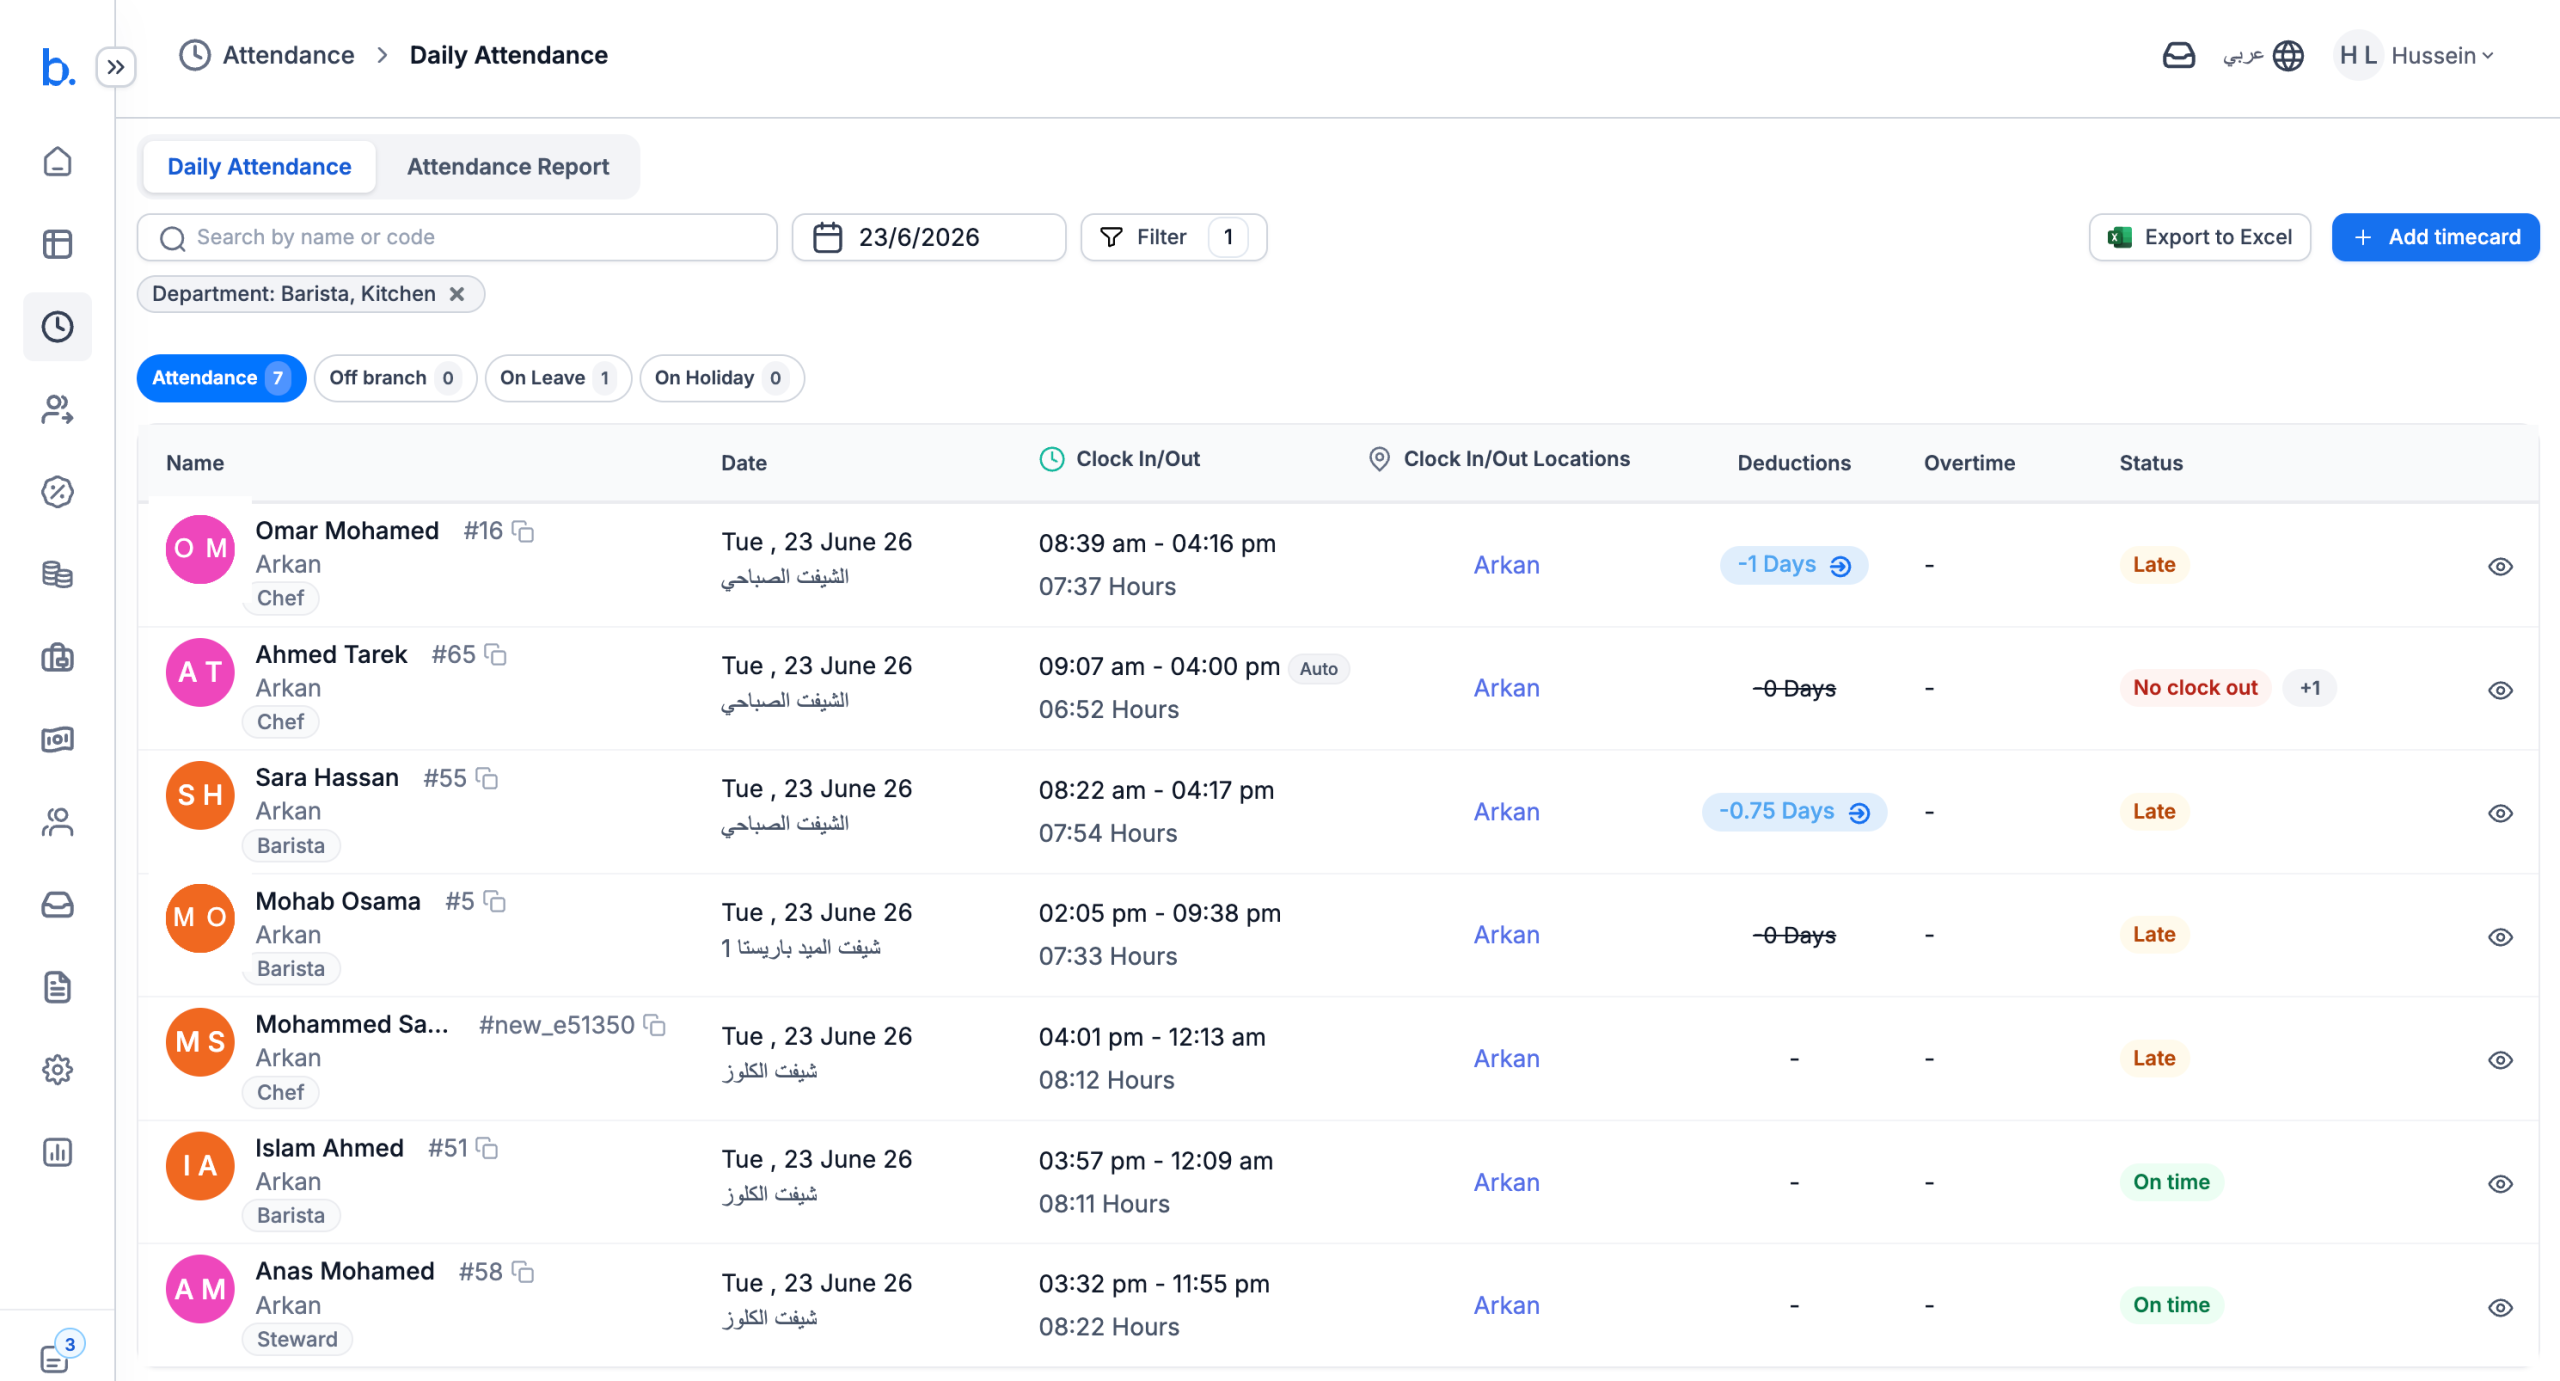Click the Auto tag on Ahmed Tarek's clock time

1318,669
